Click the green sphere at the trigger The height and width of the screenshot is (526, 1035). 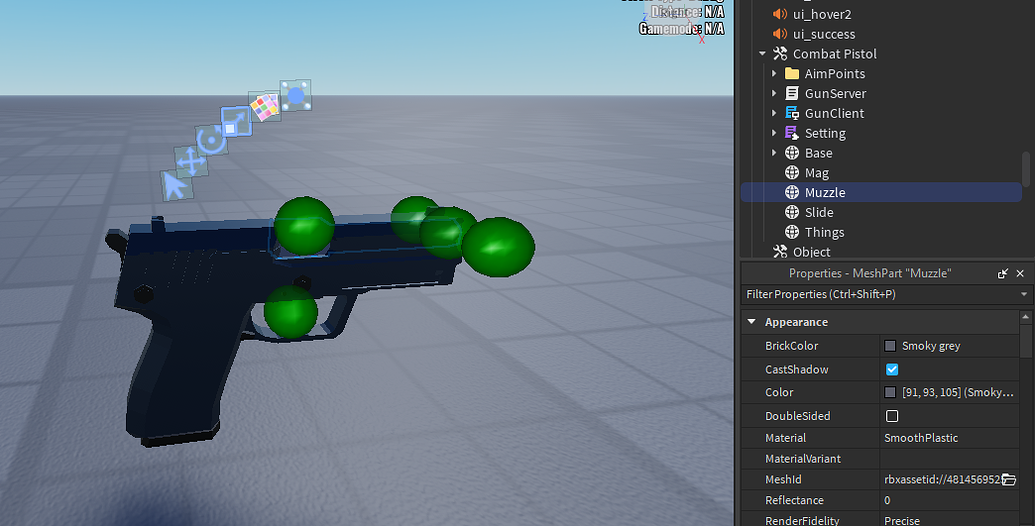pos(290,312)
